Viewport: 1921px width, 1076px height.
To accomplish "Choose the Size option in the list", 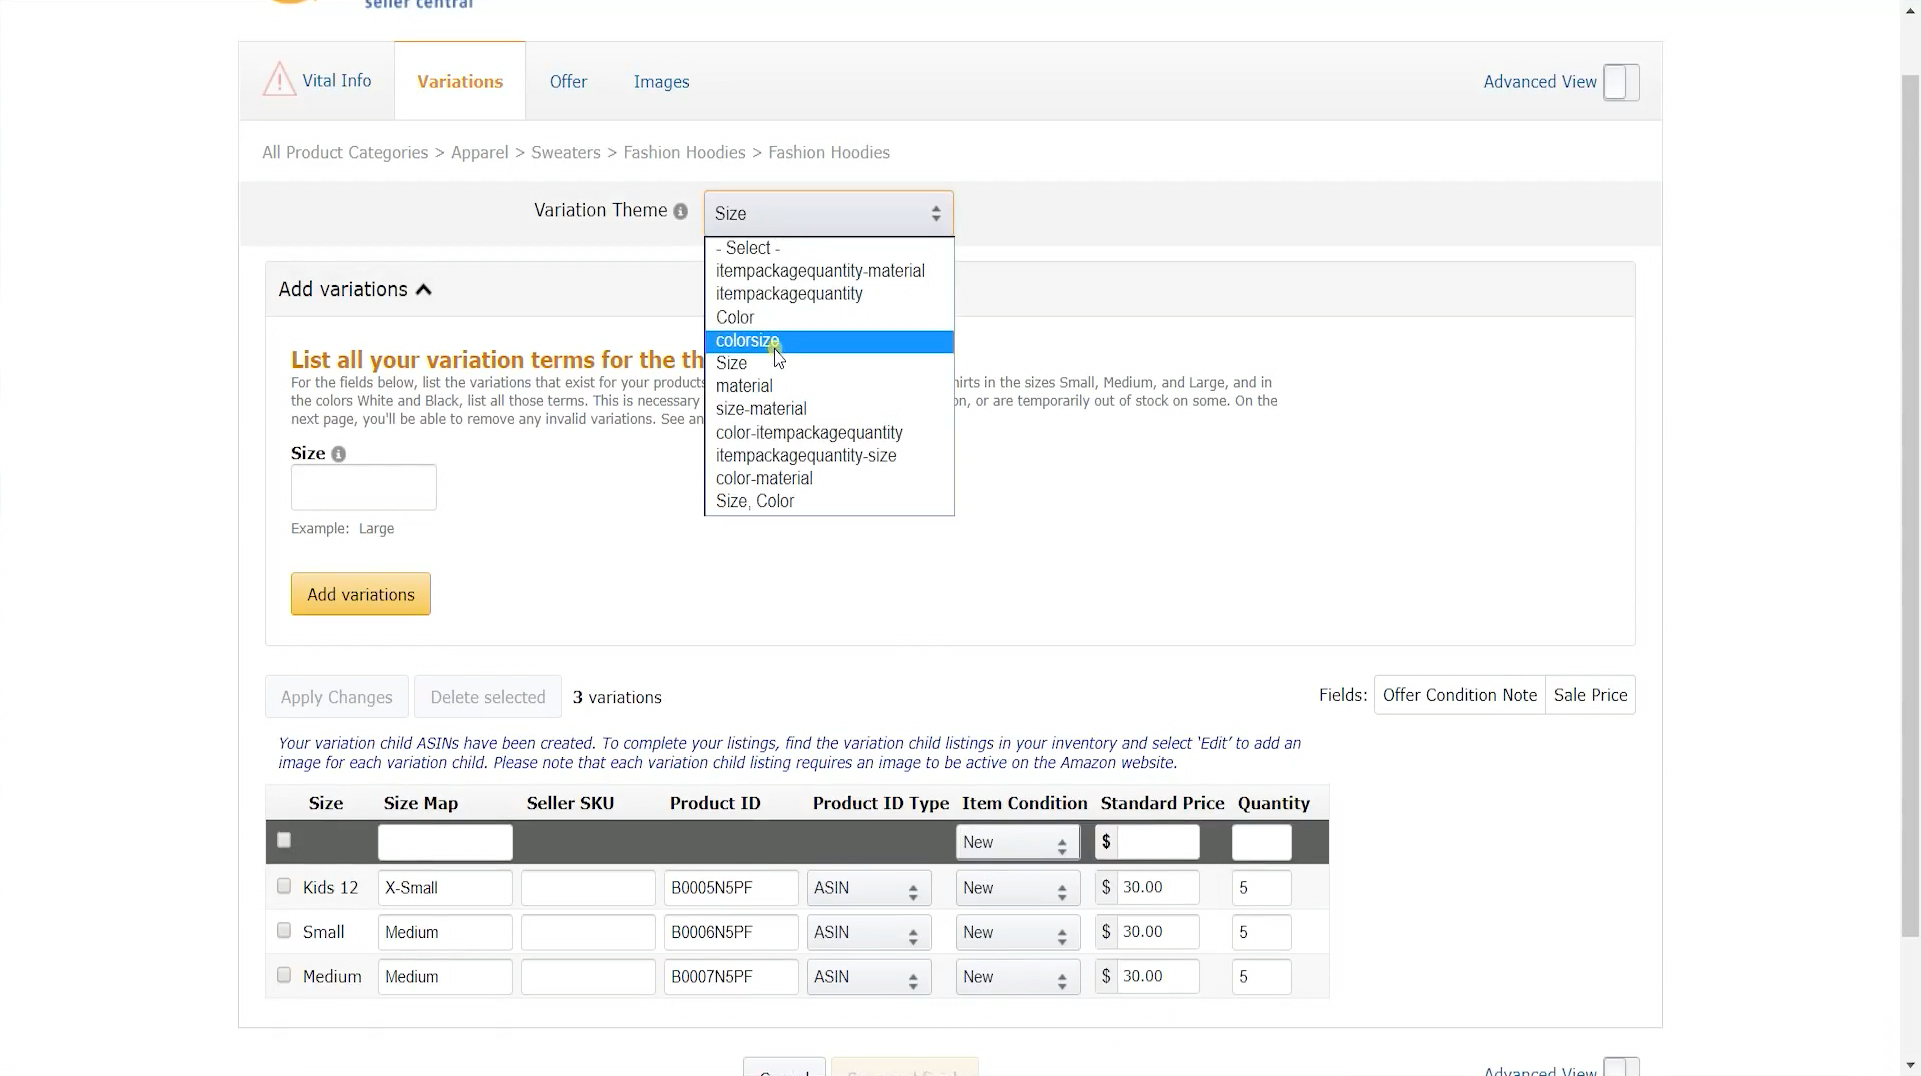I will click(x=829, y=364).
